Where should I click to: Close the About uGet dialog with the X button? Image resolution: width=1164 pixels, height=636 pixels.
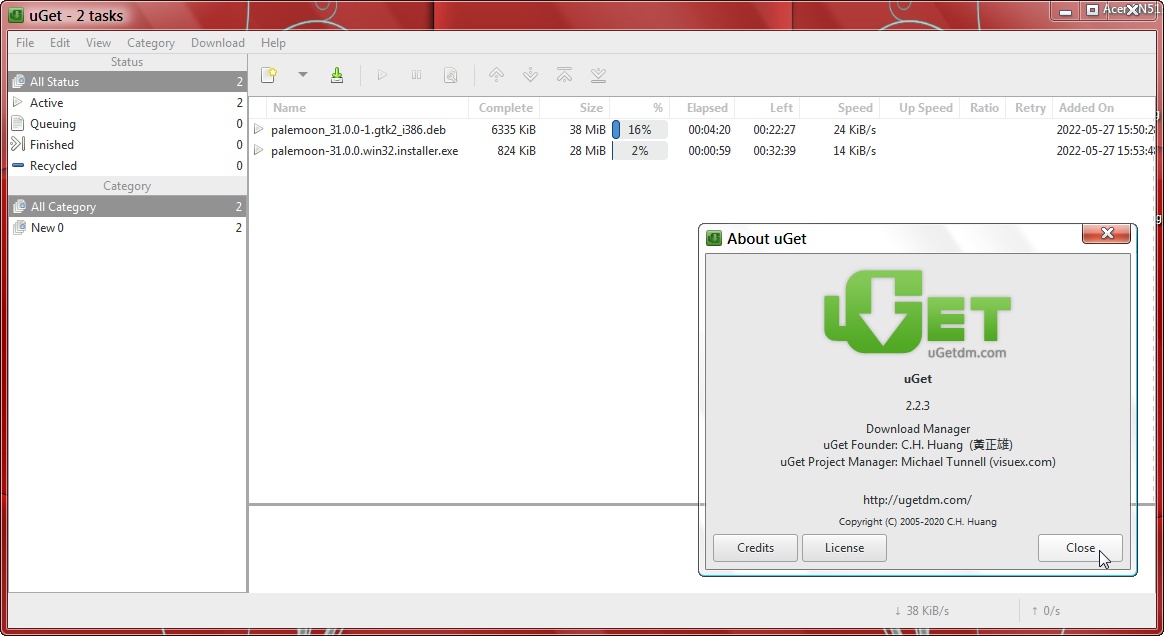pos(1106,234)
